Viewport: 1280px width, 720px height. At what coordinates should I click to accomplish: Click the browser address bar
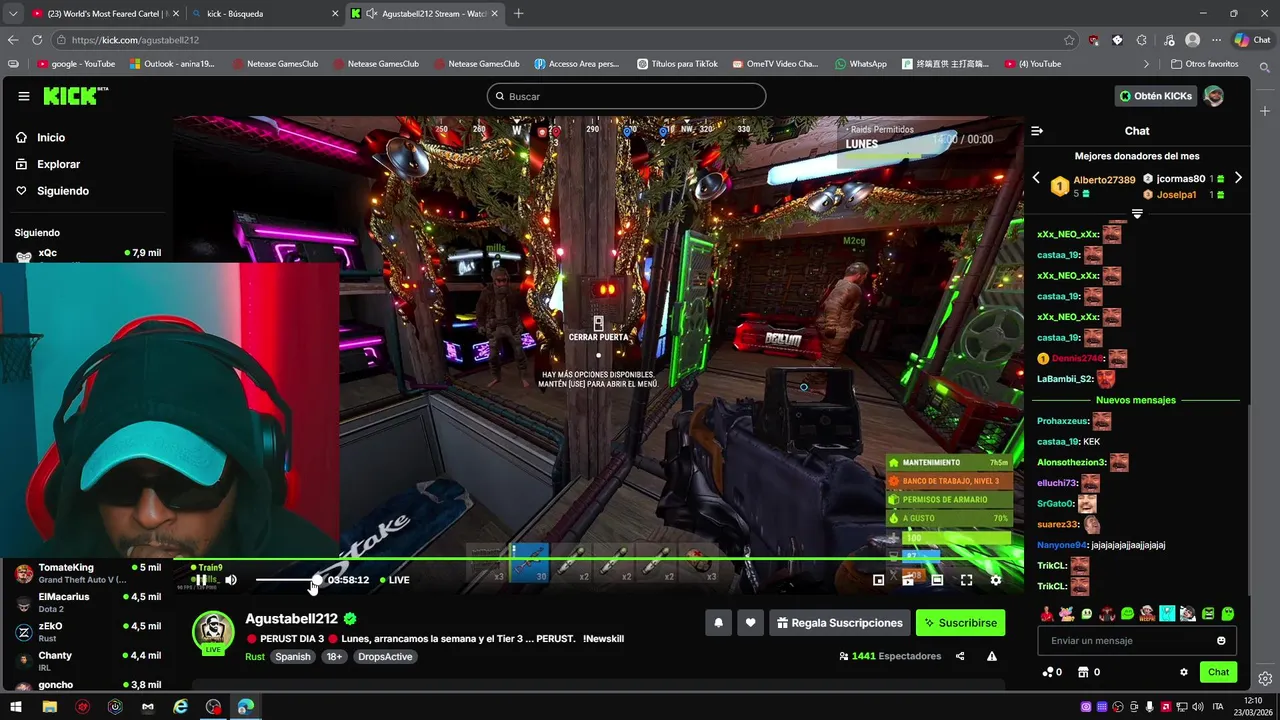pos(565,40)
